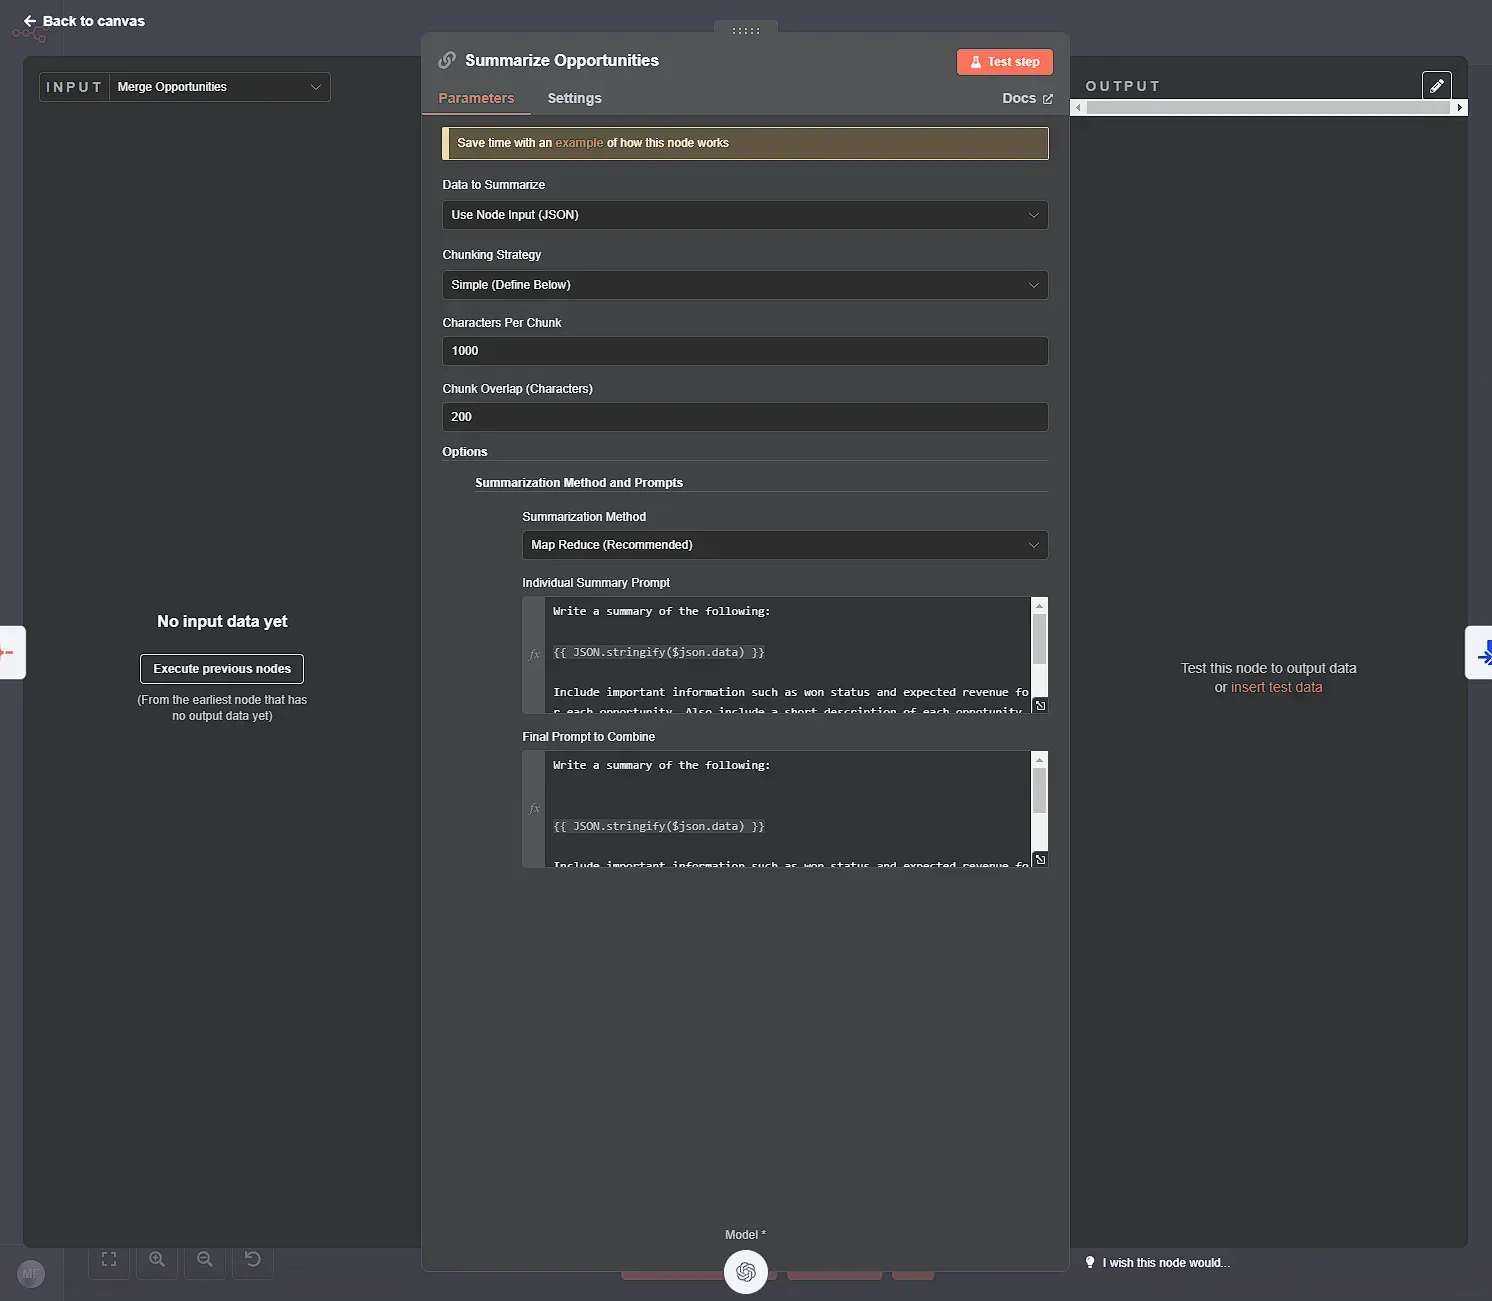Zoom in on the canvas
1492x1301 pixels.
click(x=156, y=1259)
